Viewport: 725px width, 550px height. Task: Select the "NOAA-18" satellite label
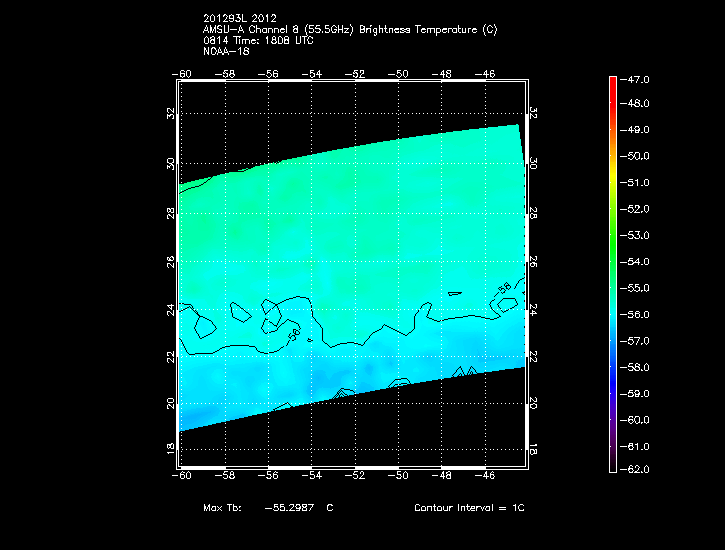point(225,51)
